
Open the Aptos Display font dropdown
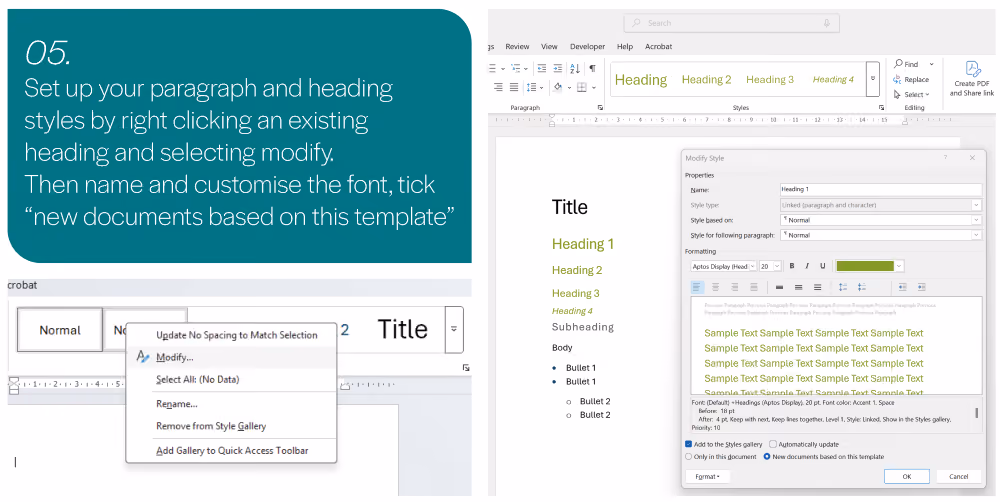(x=753, y=267)
